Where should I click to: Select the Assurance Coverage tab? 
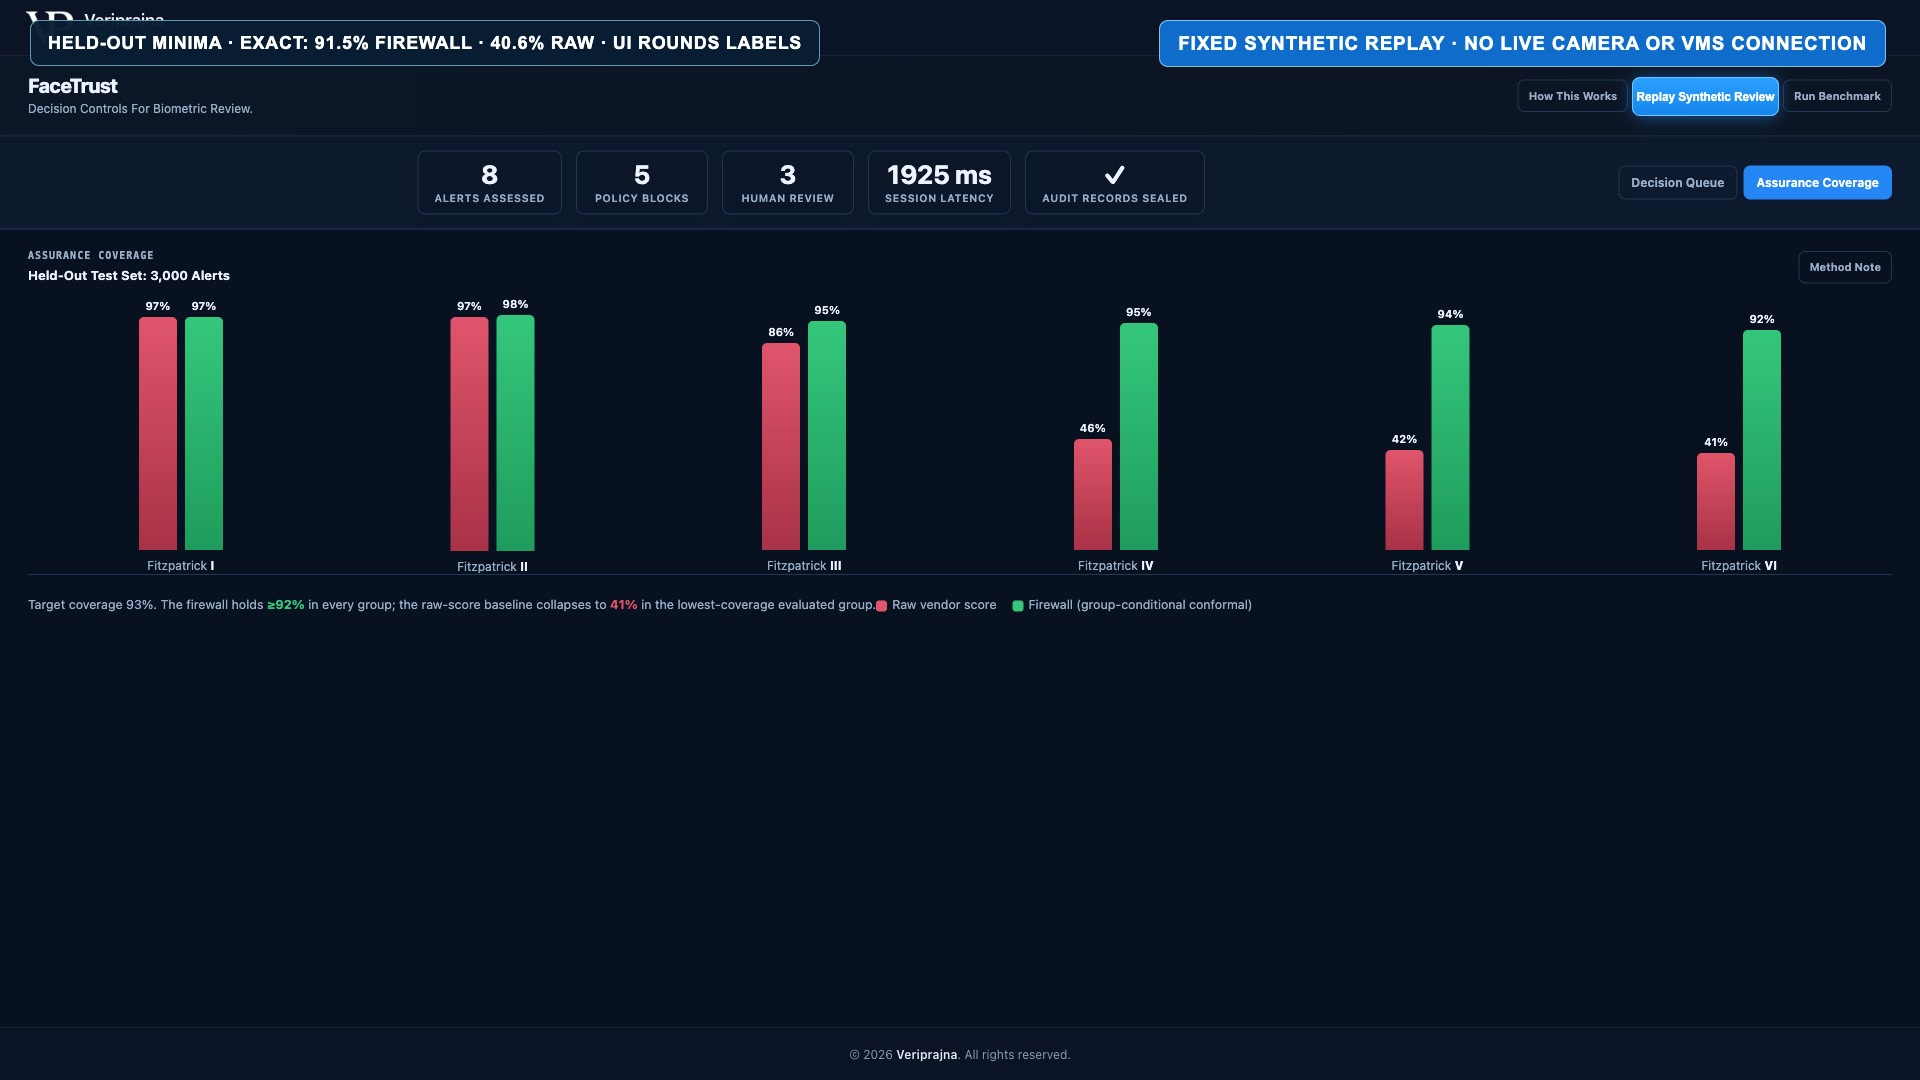point(1817,182)
